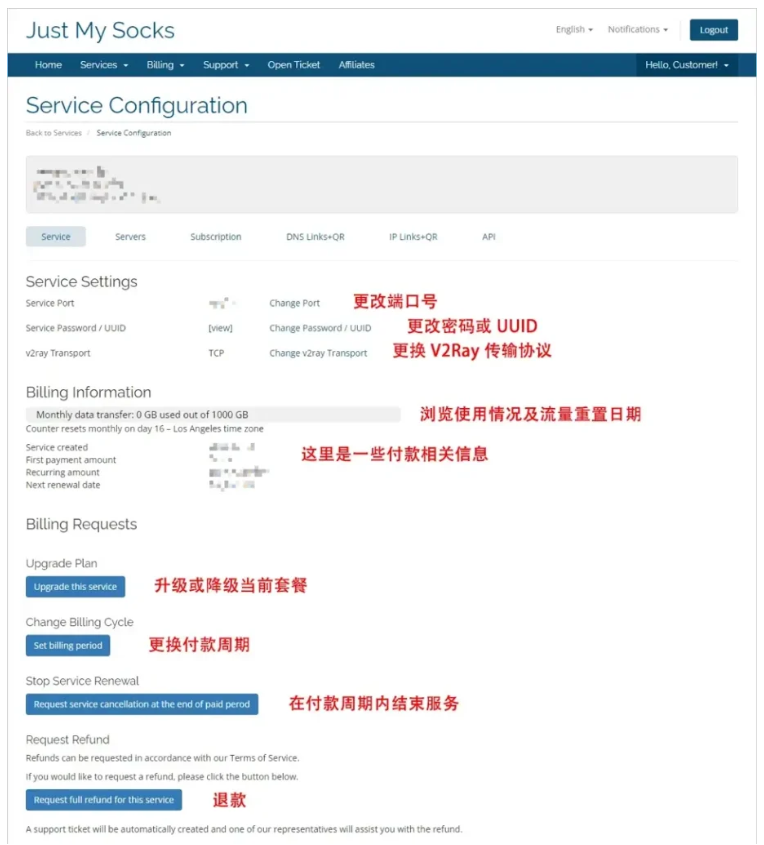Click the Service Port label
The height and width of the screenshot is (845, 764).
tap(50, 303)
